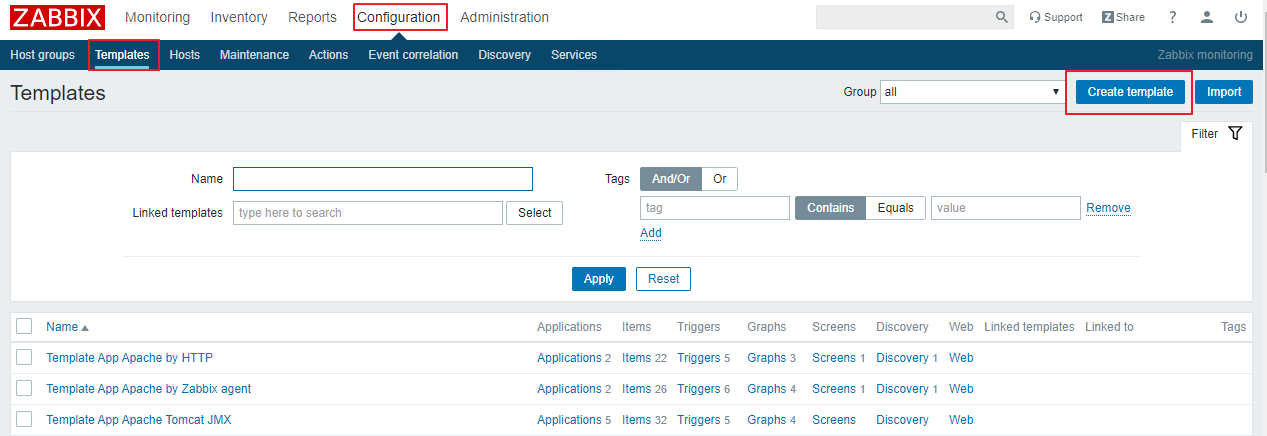Open Screens of Apache Tomcat JMX
The height and width of the screenshot is (436, 1267).
point(834,420)
